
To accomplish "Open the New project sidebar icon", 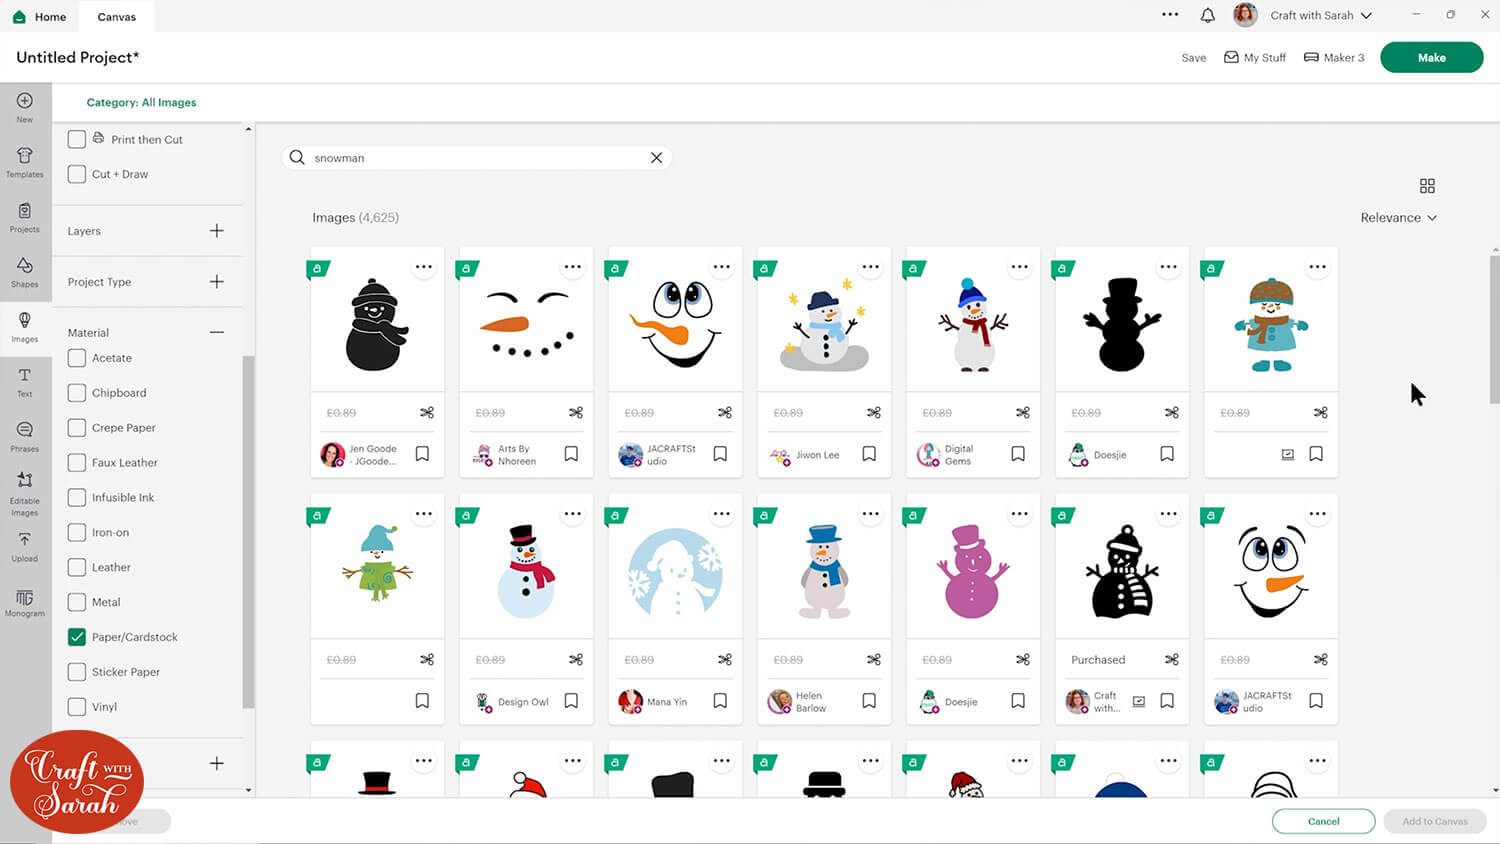I will pyautogui.click(x=25, y=107).
